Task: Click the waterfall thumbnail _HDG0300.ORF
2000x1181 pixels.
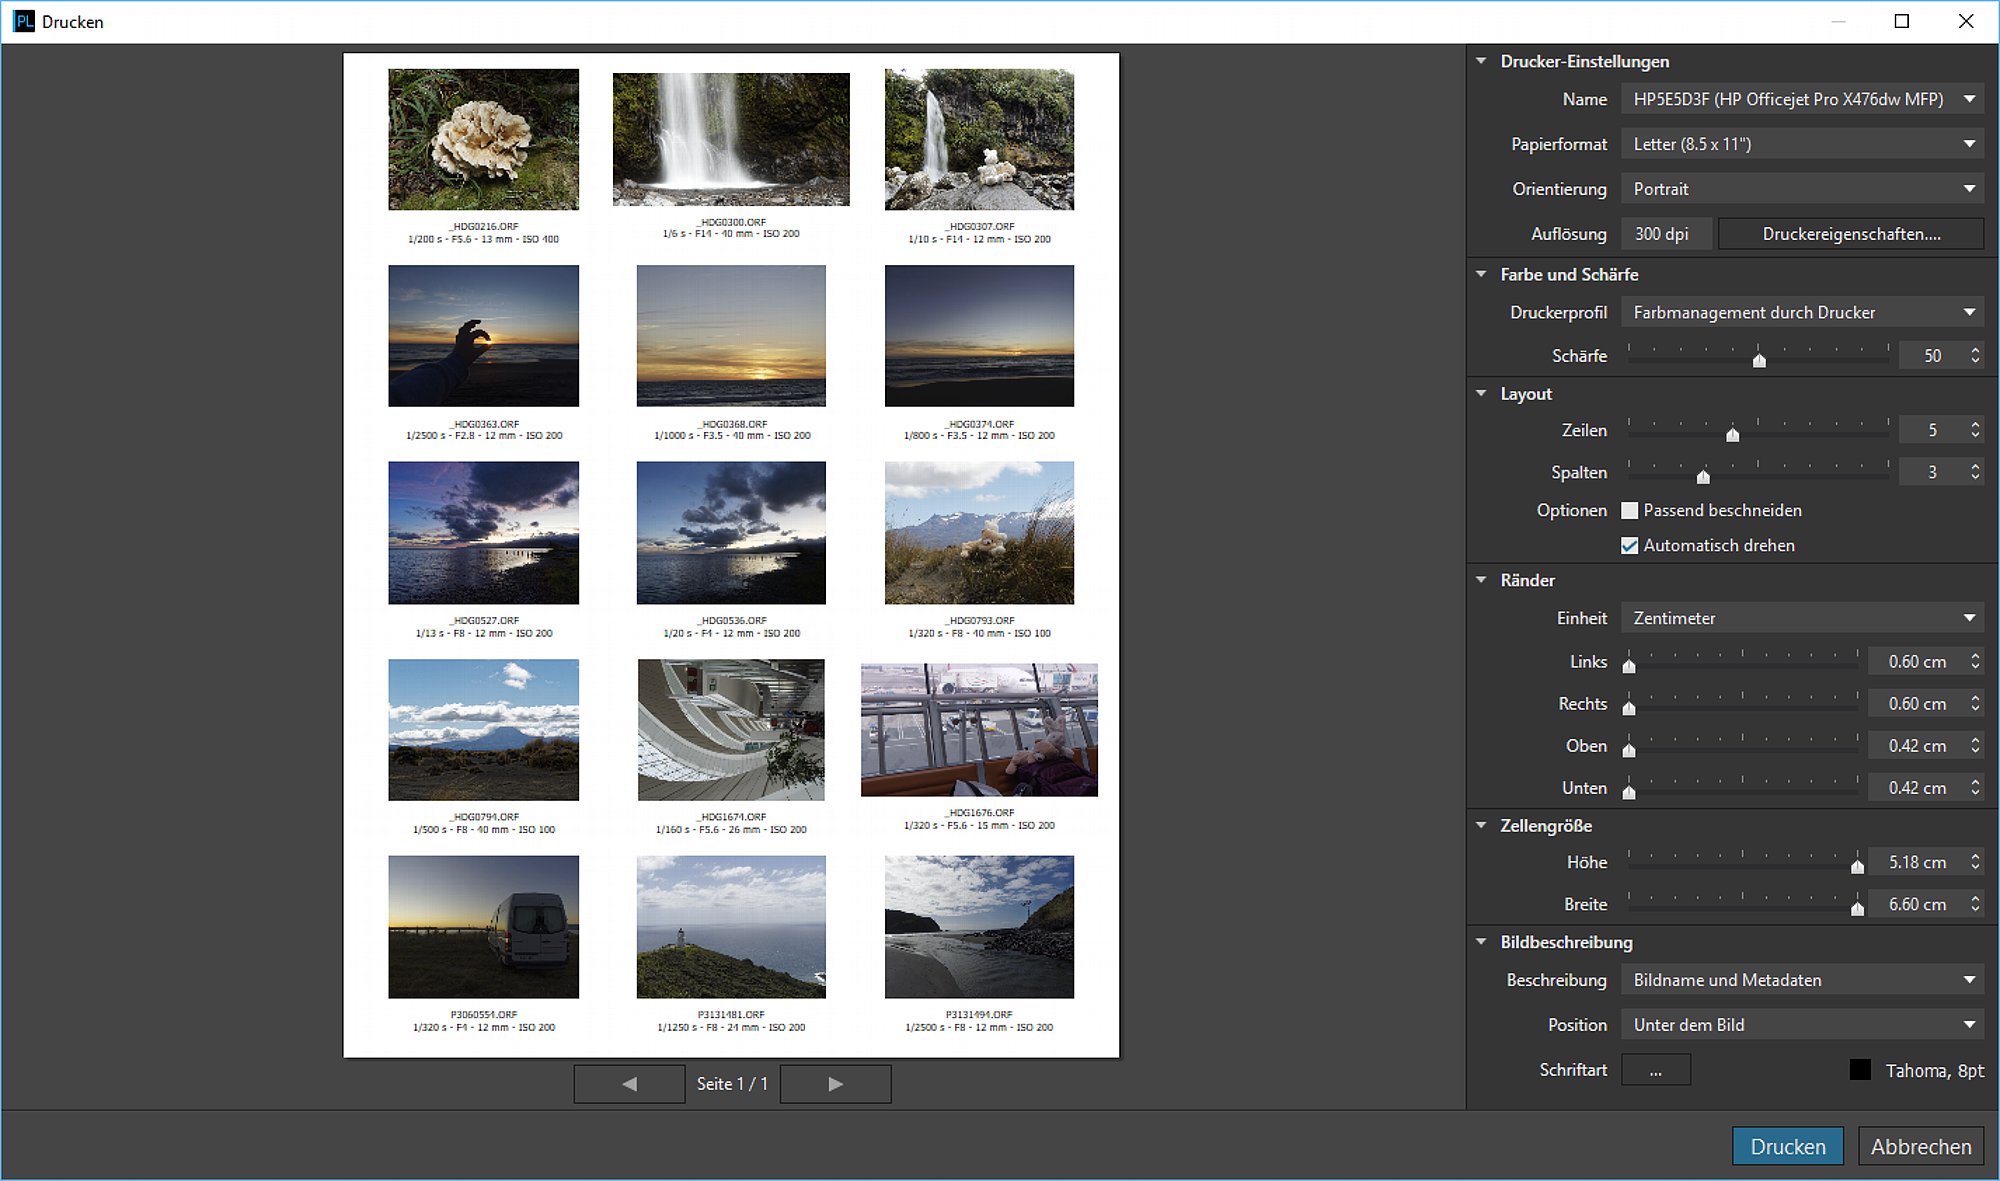Action: (731, 139)
